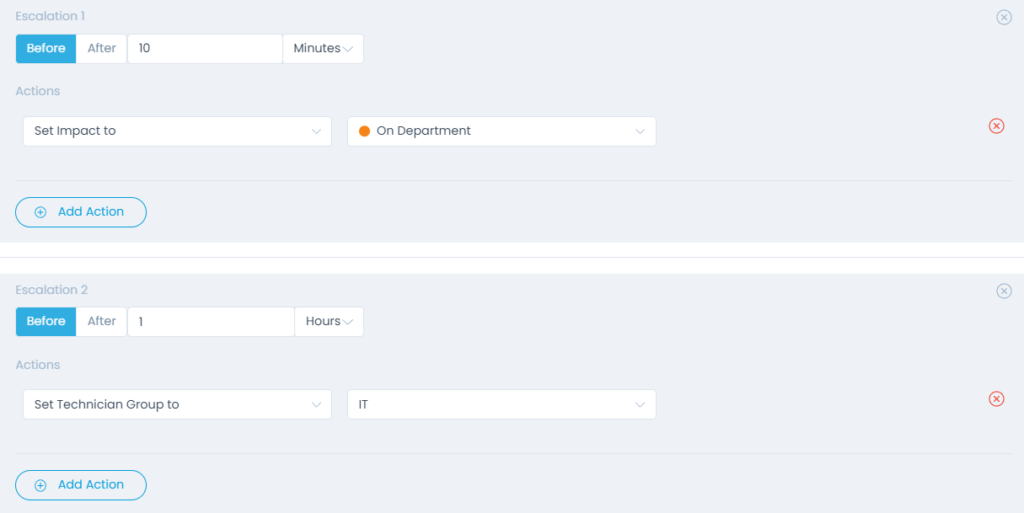The width and height of the screenshot is (1024, 513).
Task: Remove Escalation 1 using its close icon
Action: tap(1004, 18)
